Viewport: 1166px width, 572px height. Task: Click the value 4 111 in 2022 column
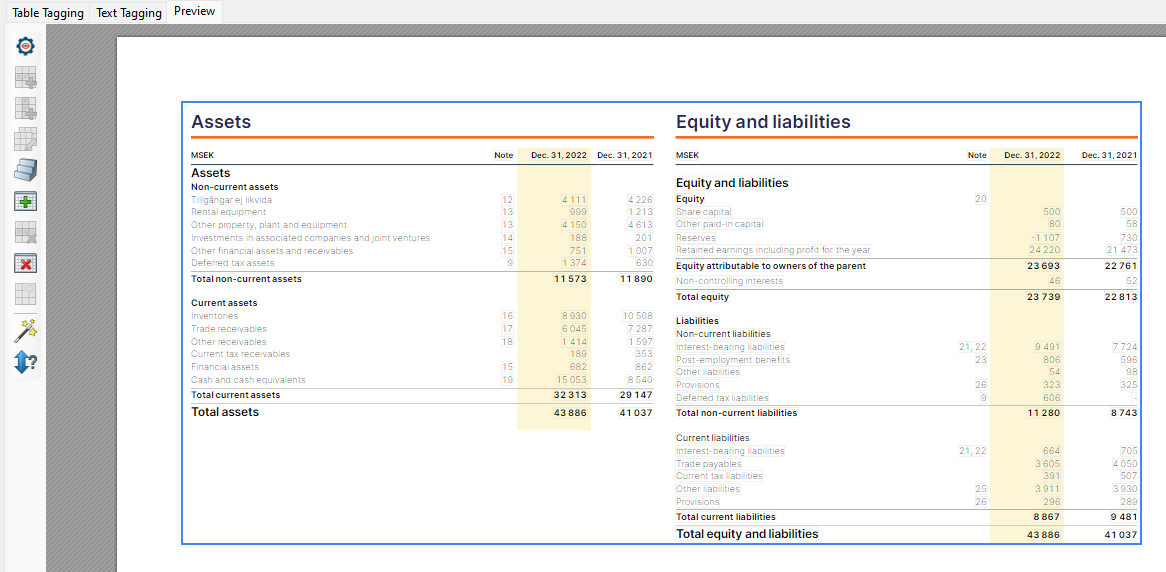(x=574, y=199)
